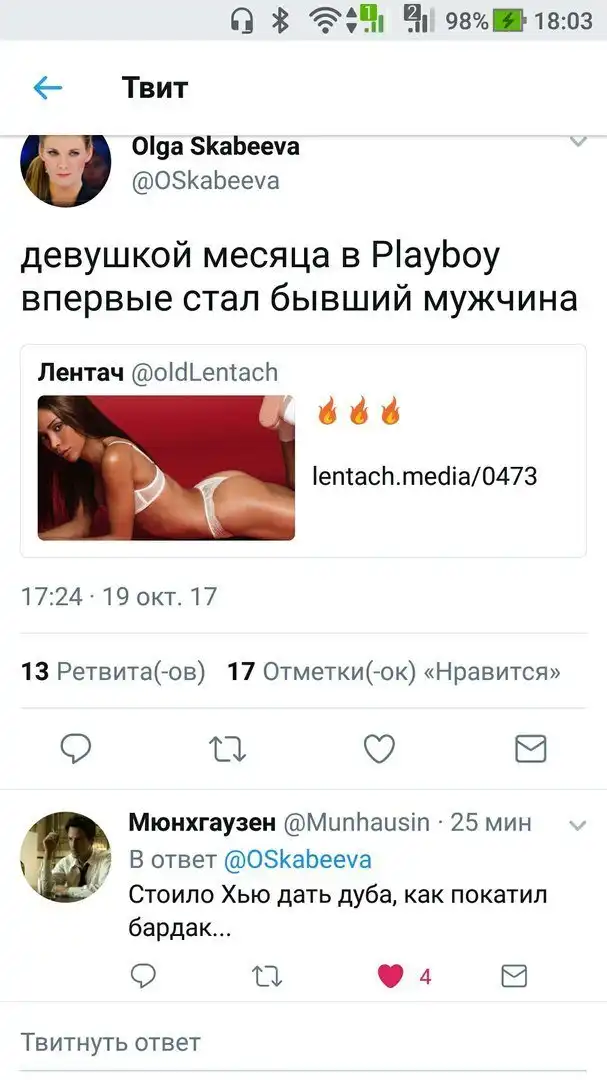The height and width of the screenshot is (1080, 607).
Task: Reply to Olga Skabeeva's tweet
Action: [x=76, y=749]
